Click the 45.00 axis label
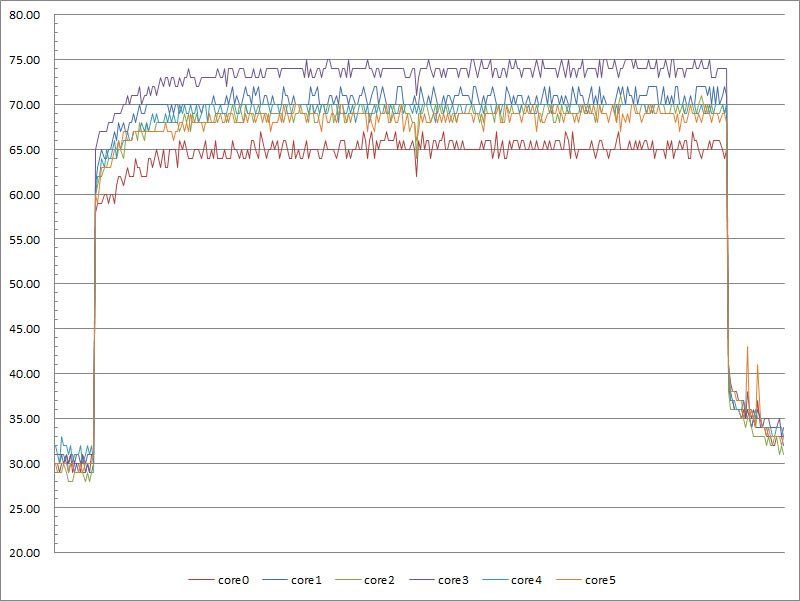This screenshot has height=601, width=800. [x=24, y=329]
